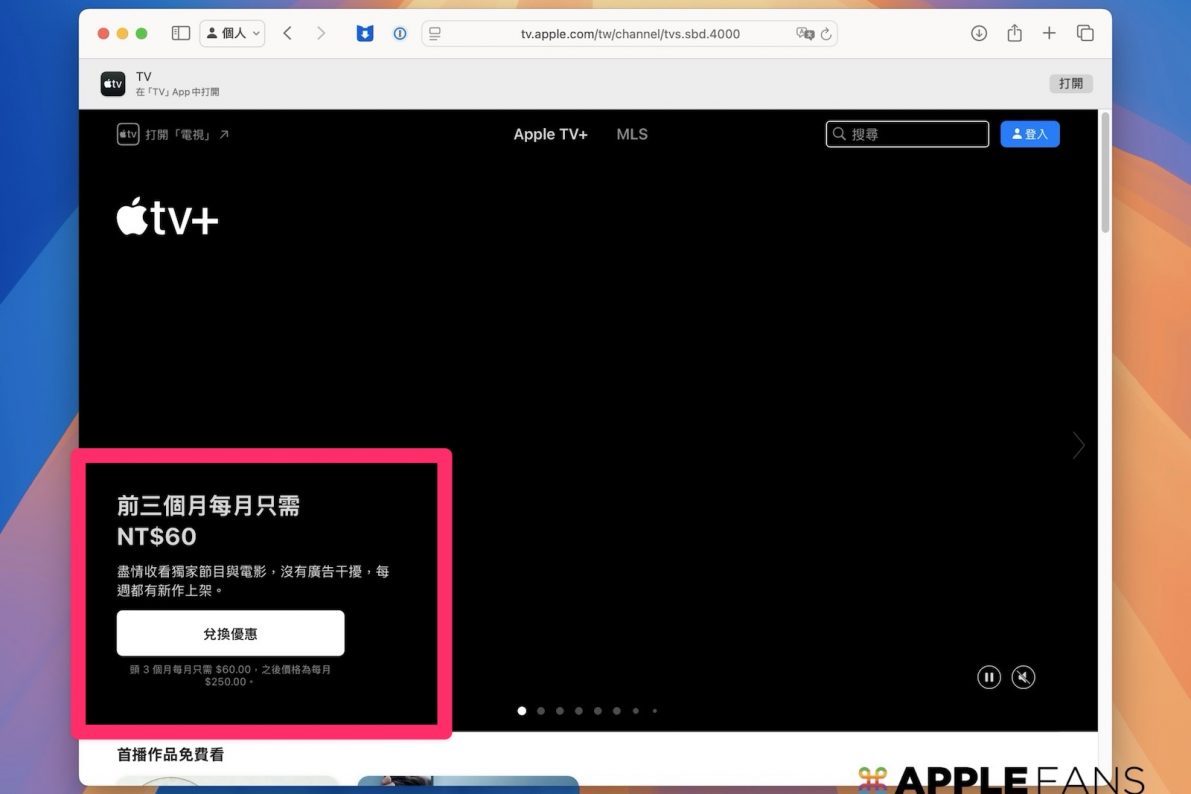Image resolution: width=1191 pixels, height=794 pixels.
Task: Open the 打開「電視」 link
Action: pyautogui.click(x=174, y=134)
